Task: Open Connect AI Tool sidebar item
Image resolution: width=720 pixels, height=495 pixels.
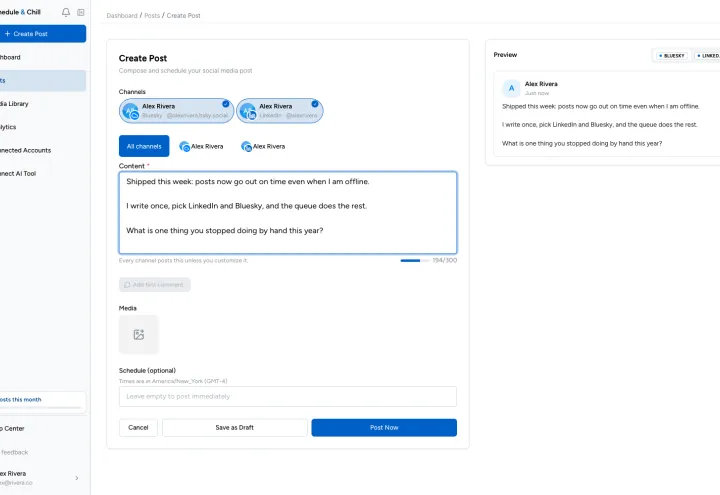Action: point(43,174)
